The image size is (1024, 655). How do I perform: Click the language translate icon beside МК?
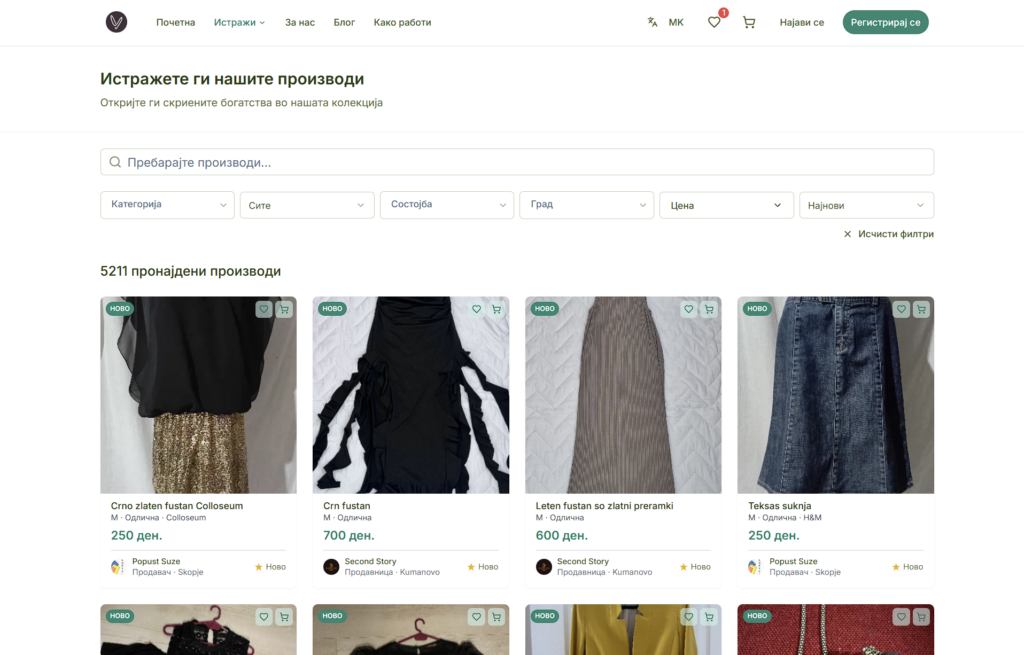(x=652, y=22)
